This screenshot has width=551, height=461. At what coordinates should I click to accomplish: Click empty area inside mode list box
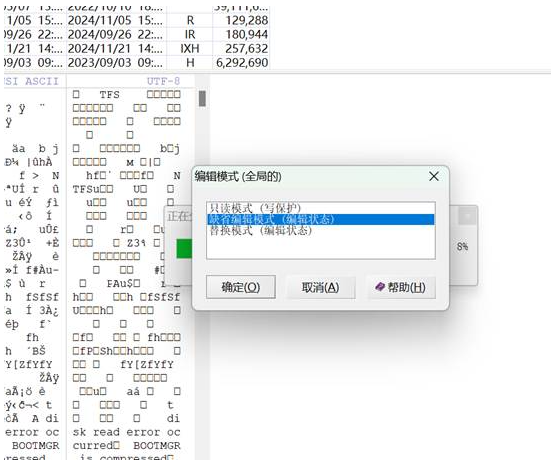(x=320, y=248)
